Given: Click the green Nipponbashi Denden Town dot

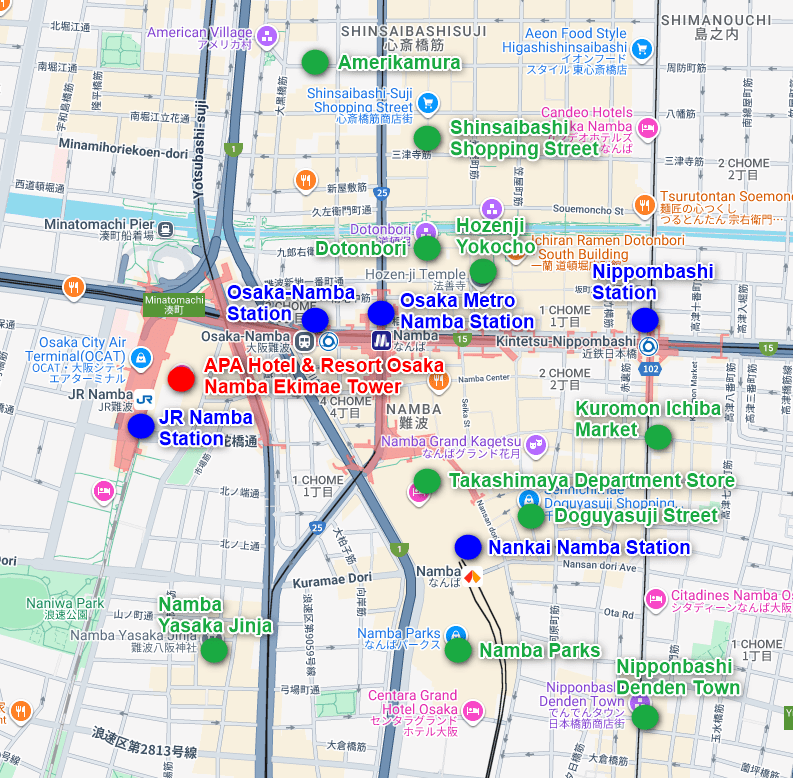Looking at the screenshot, I should click(645, 717).
